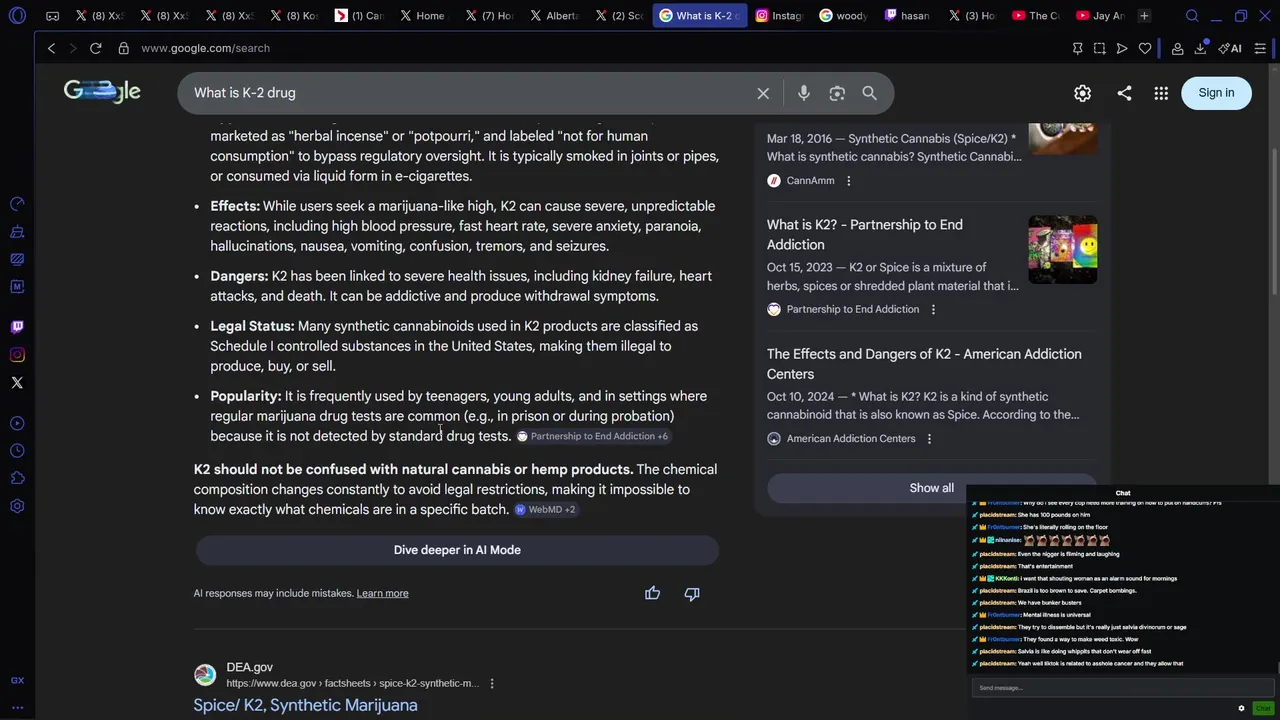Open options for American Addiction Centers result

(x=929, y=439)
